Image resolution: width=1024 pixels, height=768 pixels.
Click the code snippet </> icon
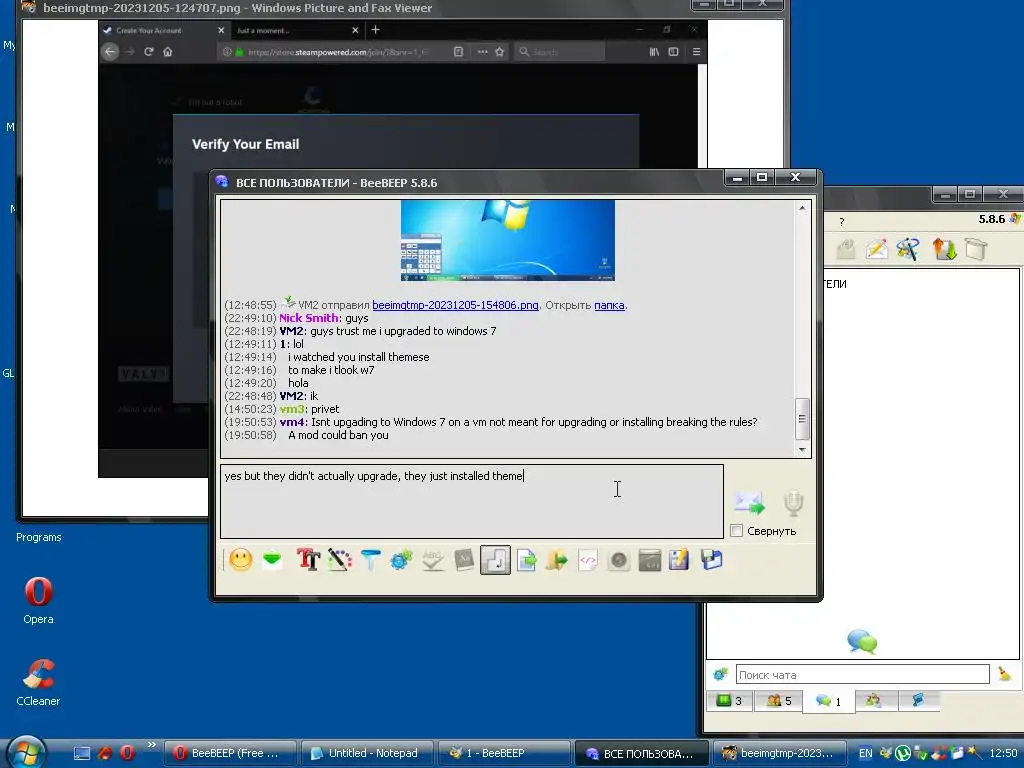[x=588, y=560]
